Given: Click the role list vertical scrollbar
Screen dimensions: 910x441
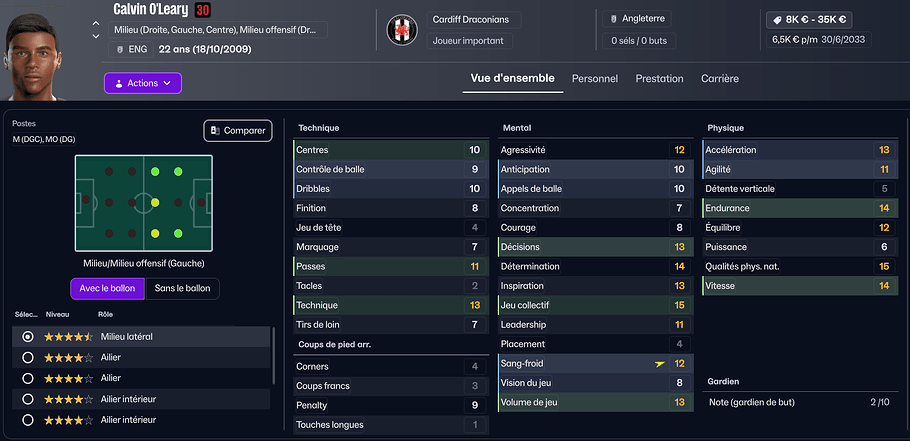Looking at the screenshot, I should [274, 355].
